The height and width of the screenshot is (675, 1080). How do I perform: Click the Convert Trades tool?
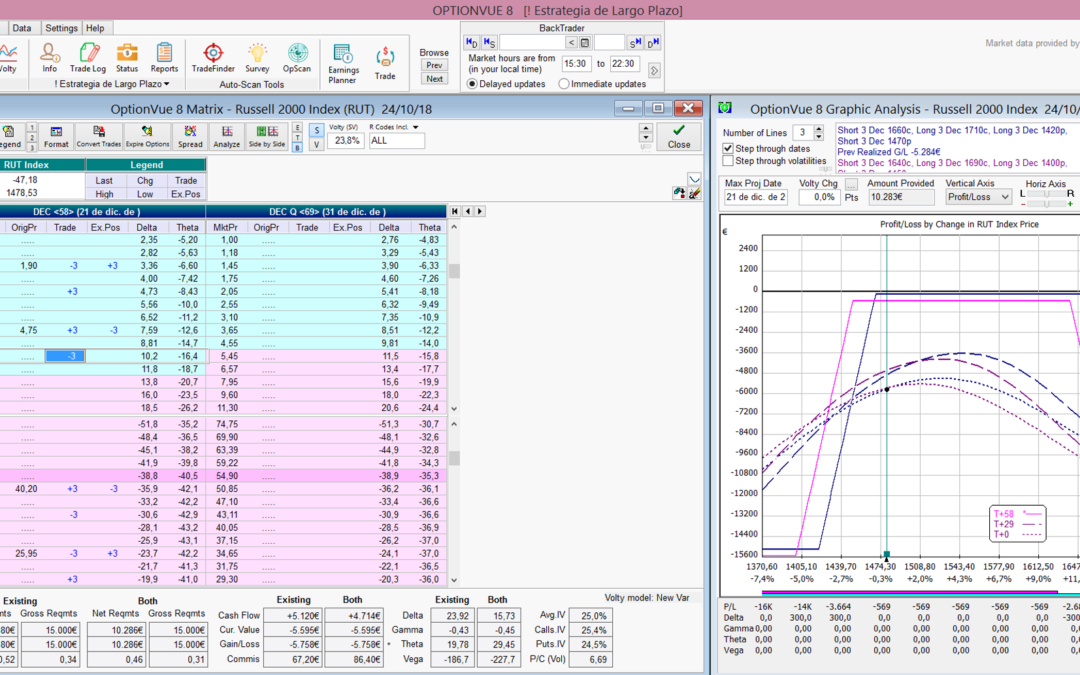pos(98,136)
